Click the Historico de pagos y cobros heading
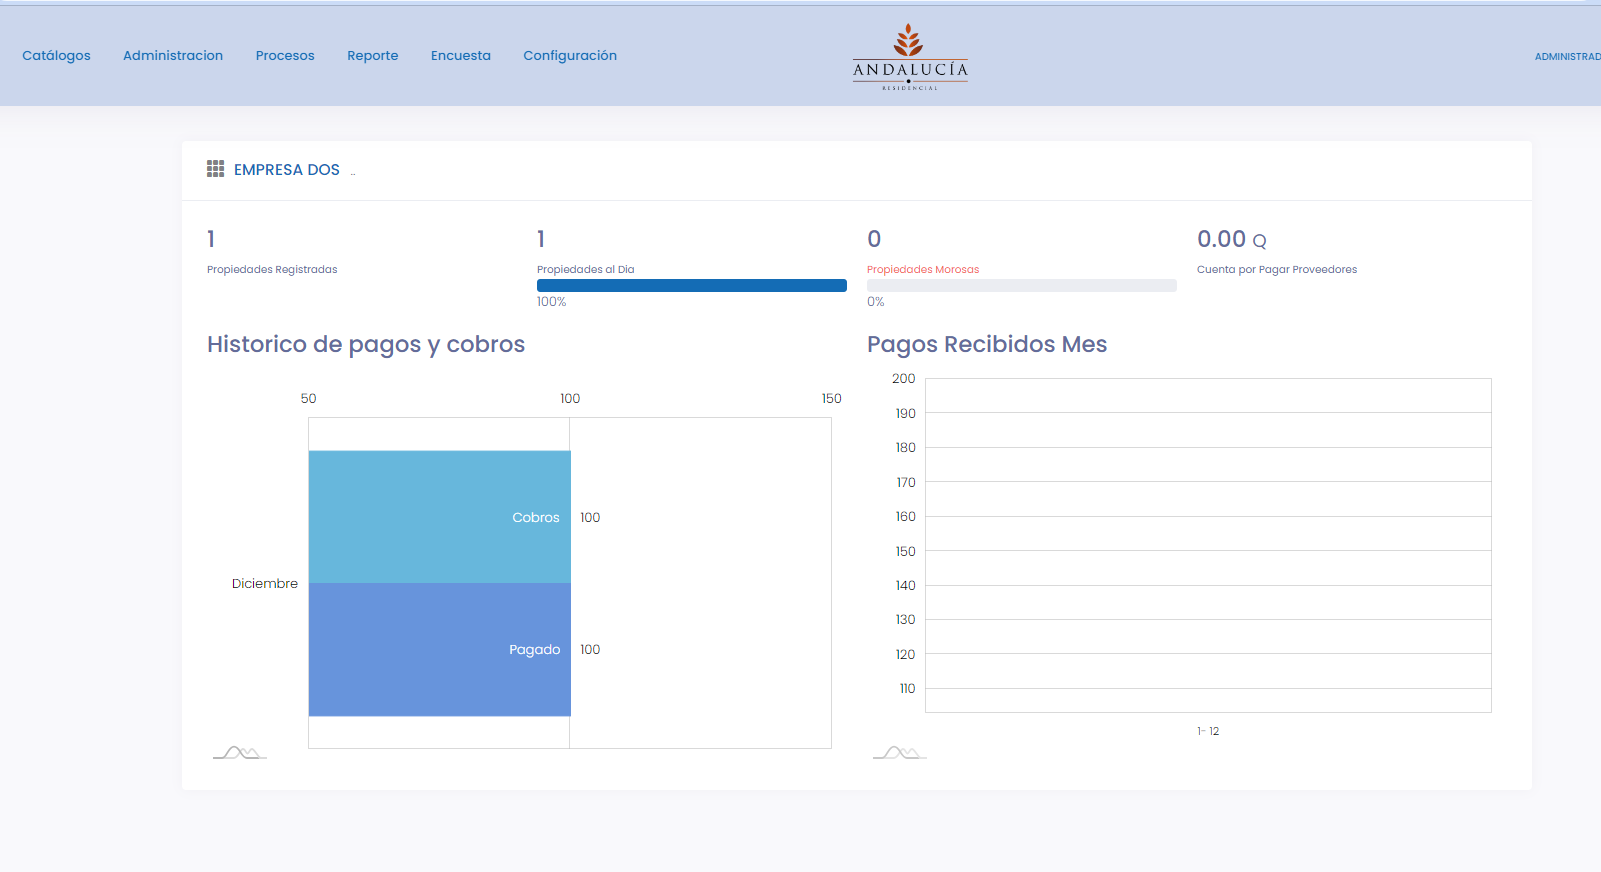 [x=366, y=344]
